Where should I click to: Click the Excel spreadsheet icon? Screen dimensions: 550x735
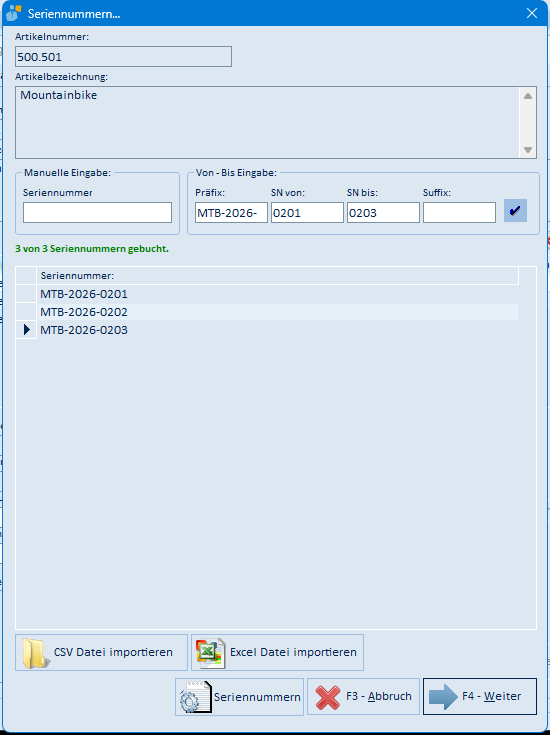(x=211, y=652)
